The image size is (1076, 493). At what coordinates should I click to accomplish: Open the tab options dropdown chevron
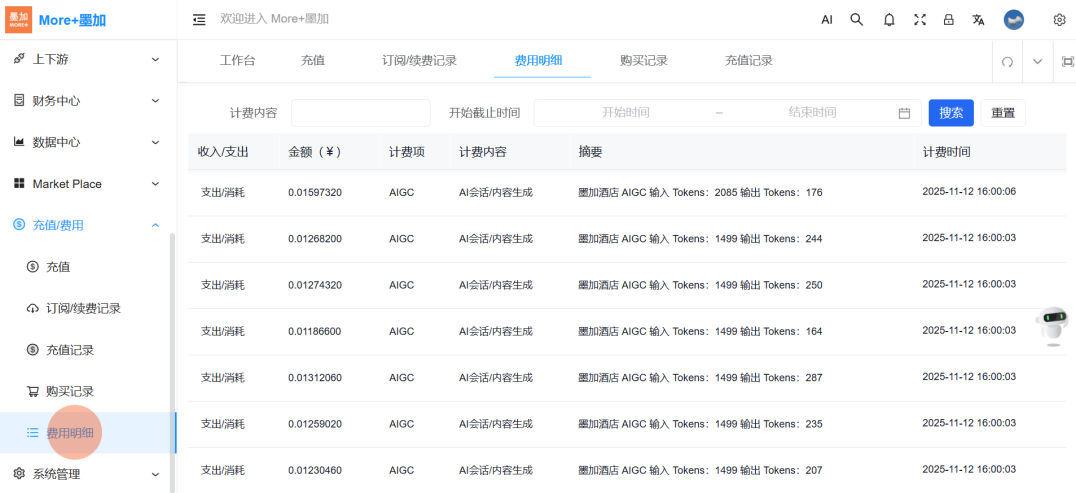click(x=1037, y=61)
